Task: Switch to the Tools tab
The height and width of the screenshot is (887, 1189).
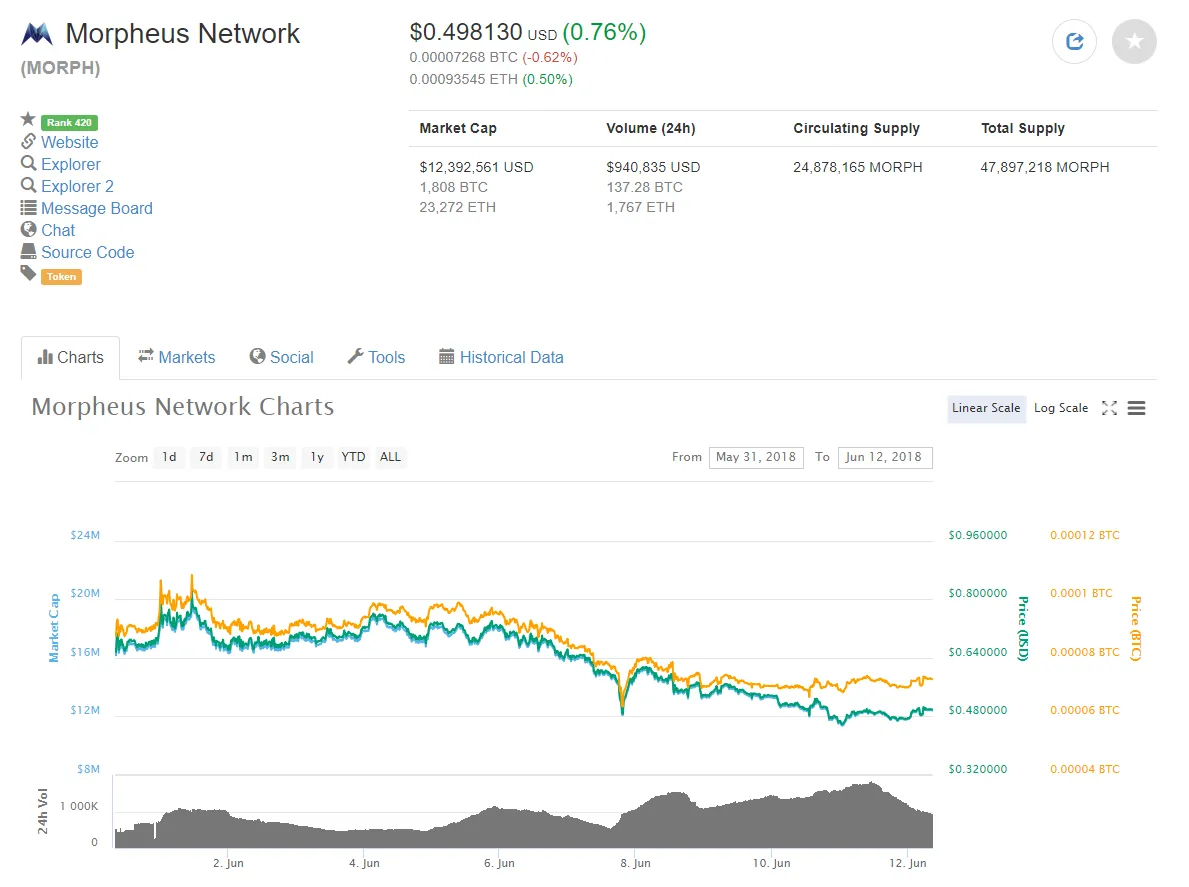Action: [x=376, y=357]
